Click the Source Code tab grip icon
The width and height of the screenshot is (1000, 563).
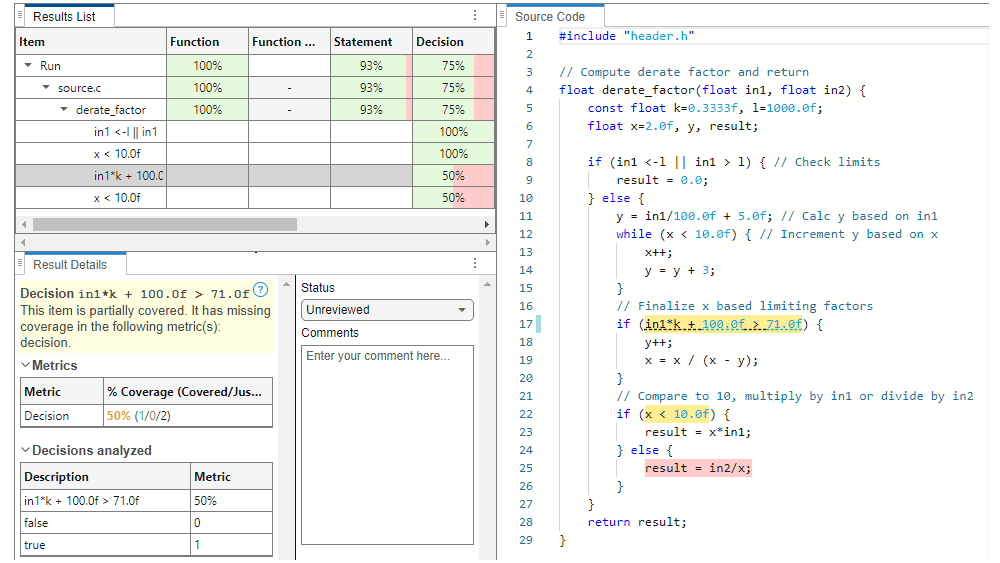pyautogui.click(x=503, y=16)
